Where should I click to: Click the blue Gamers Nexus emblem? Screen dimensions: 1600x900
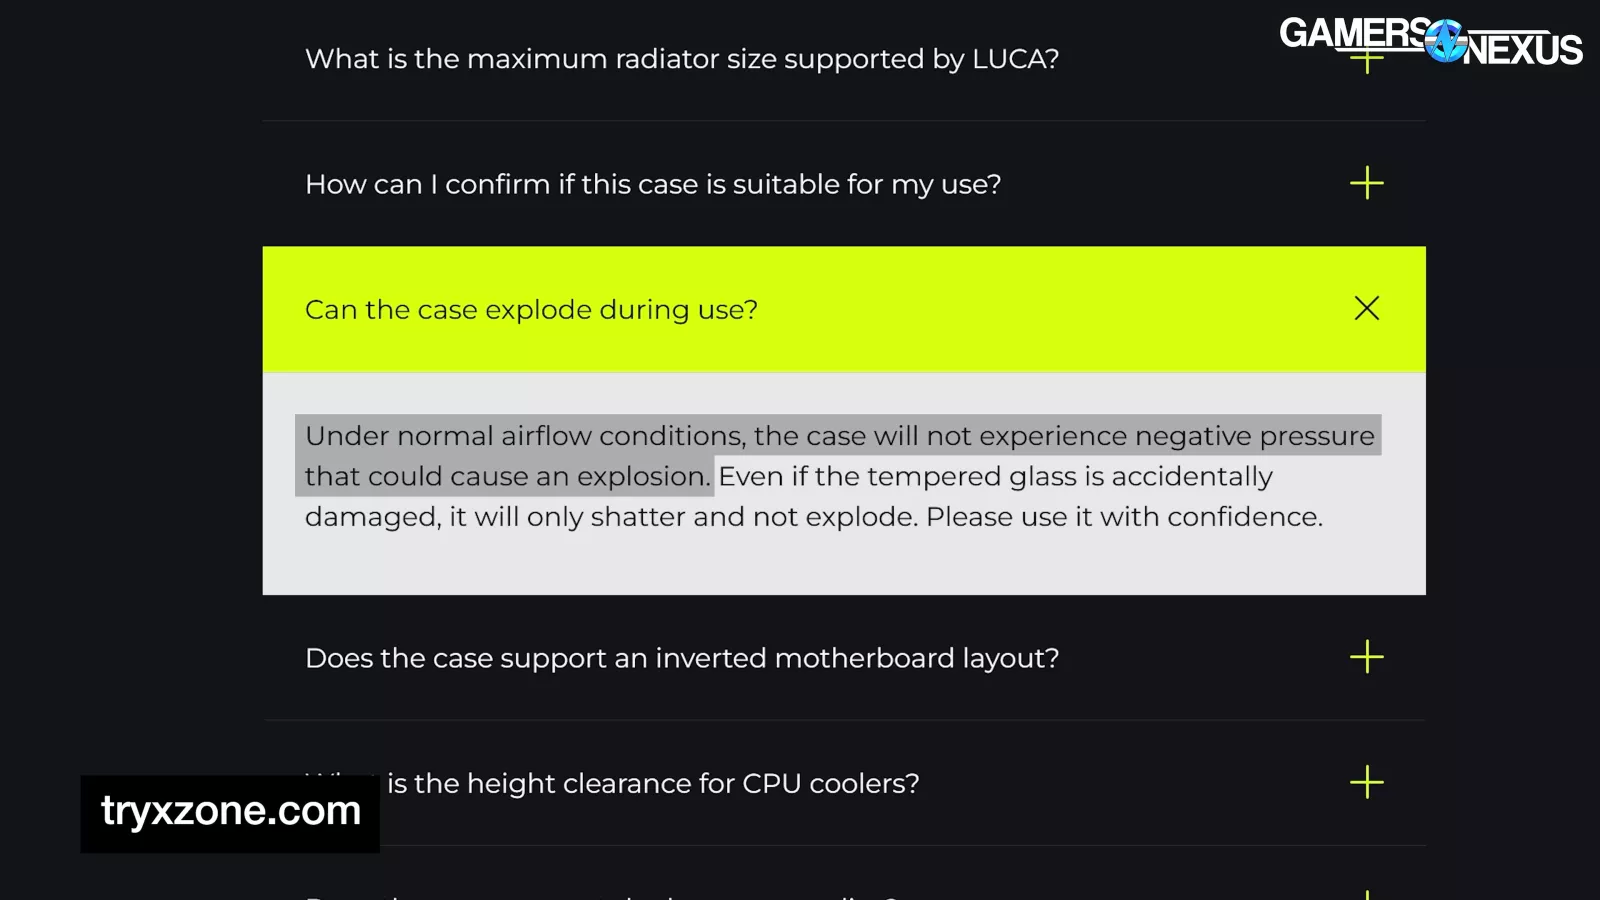pos(1445,41)
